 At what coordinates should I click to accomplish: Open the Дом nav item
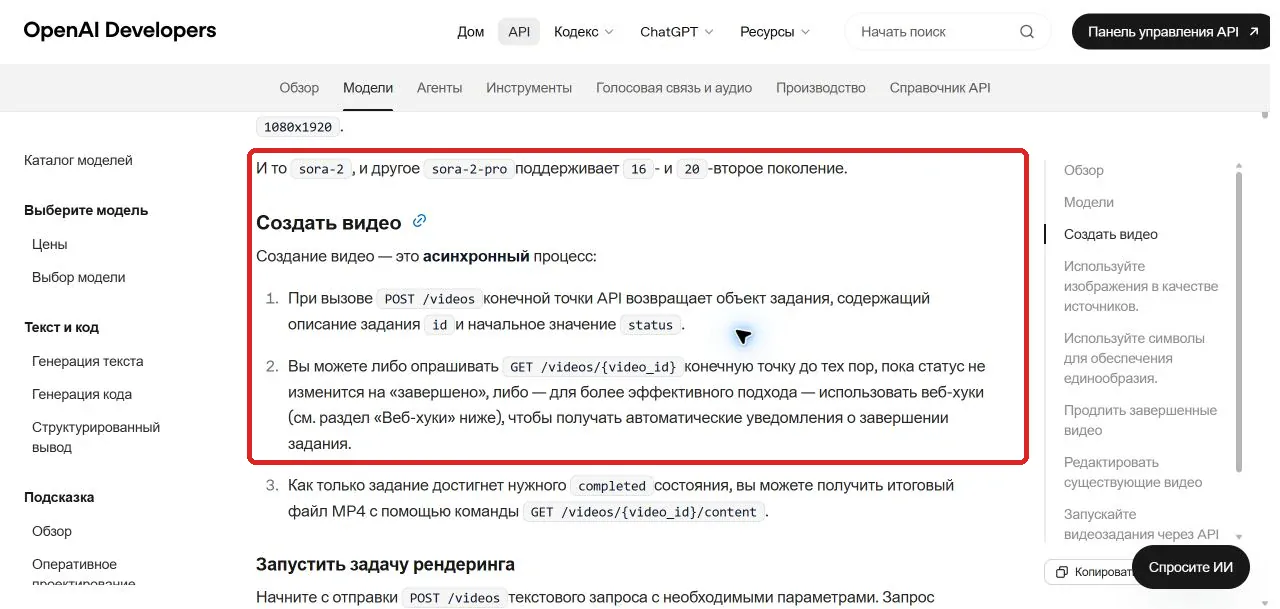click(x=470, y=32)
